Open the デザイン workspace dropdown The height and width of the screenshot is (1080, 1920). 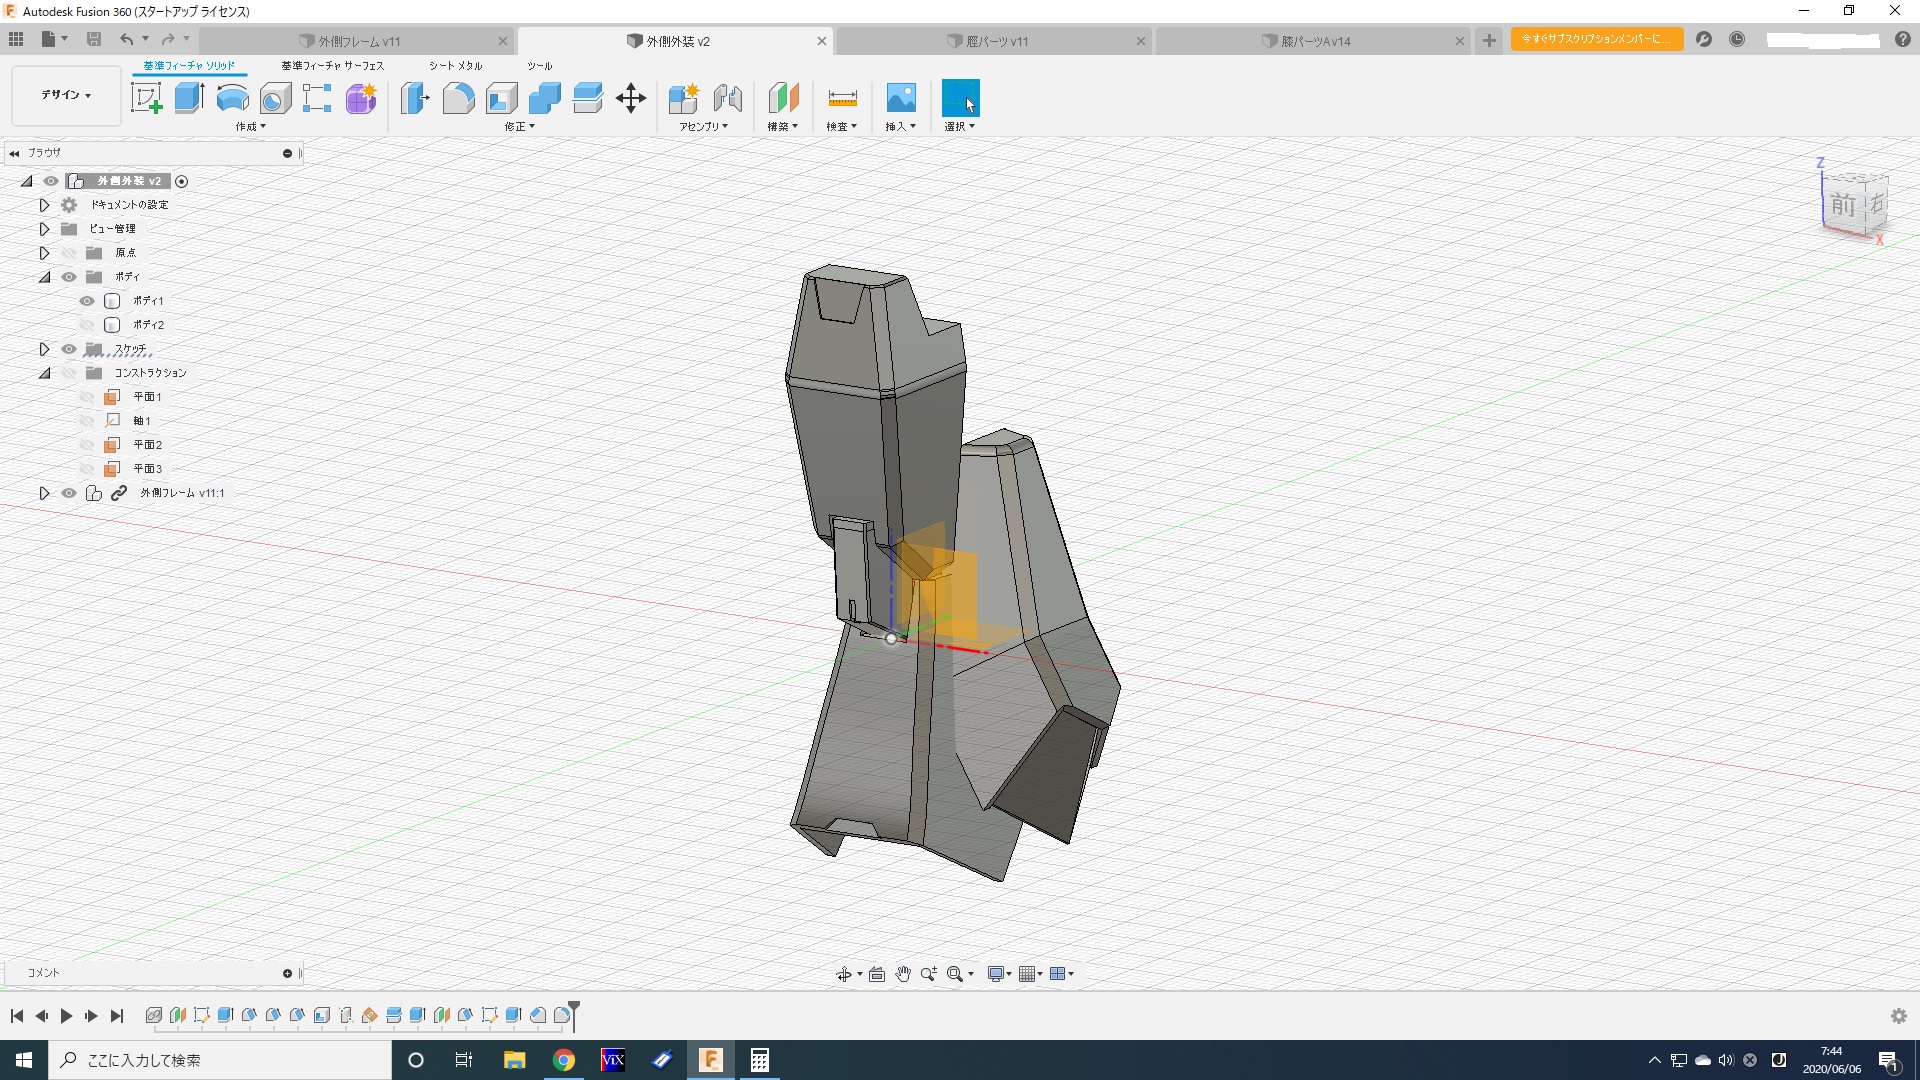66,95
